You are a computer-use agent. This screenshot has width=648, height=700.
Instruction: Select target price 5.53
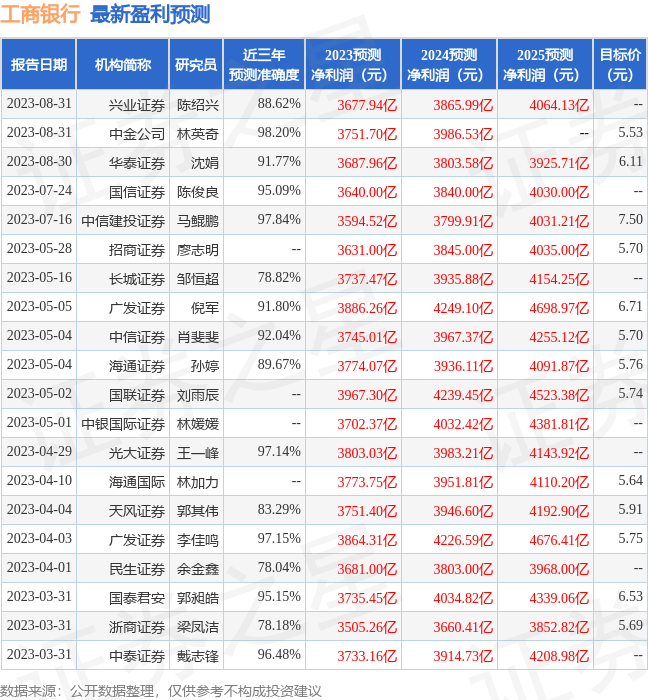630,133
